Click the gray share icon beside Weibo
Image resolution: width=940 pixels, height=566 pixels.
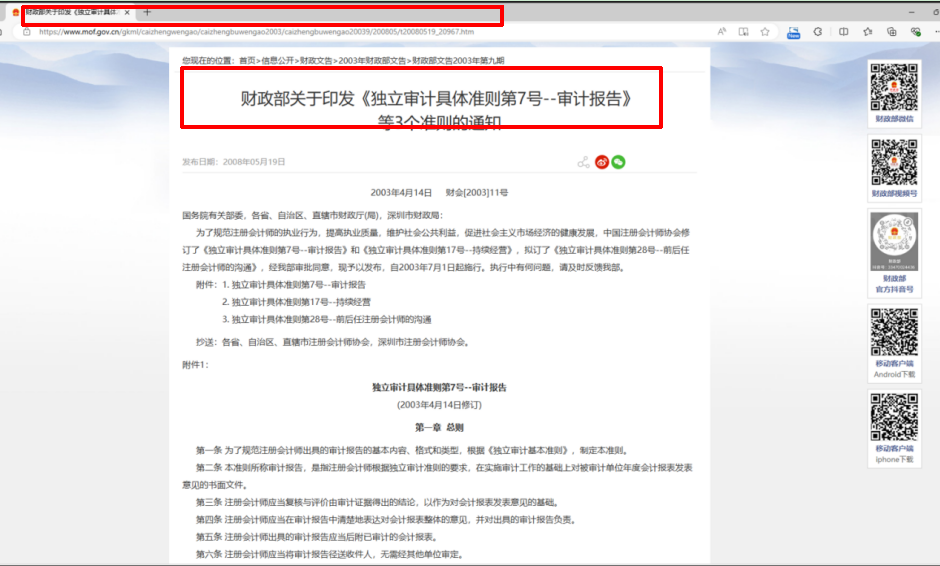pos(583,162)
